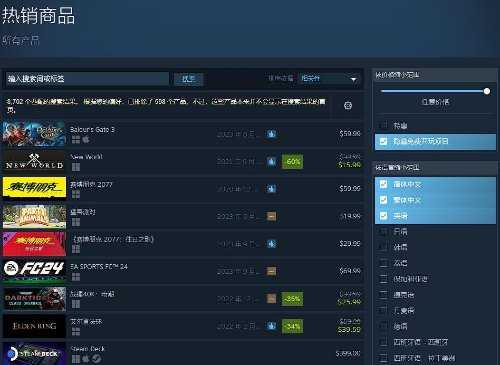The height and width of the screenshot is (365, 500).
Task: Enable the 特惠 special offers checkbox
Action: [384, 125]
